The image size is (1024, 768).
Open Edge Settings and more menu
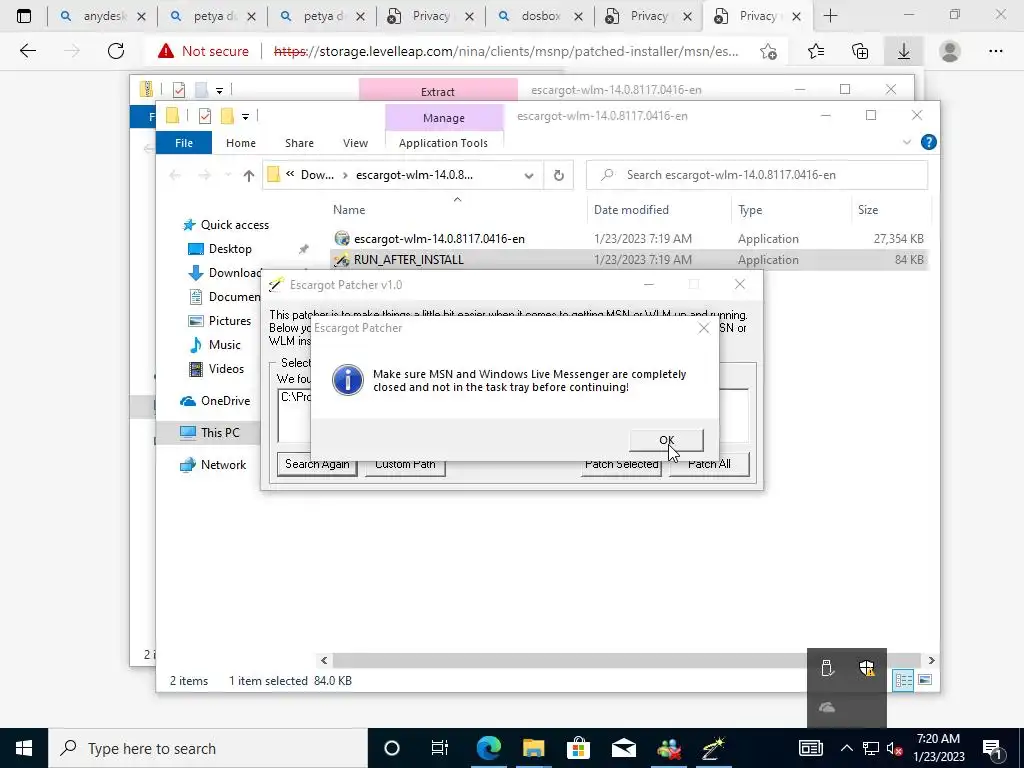tap(995, 51)
